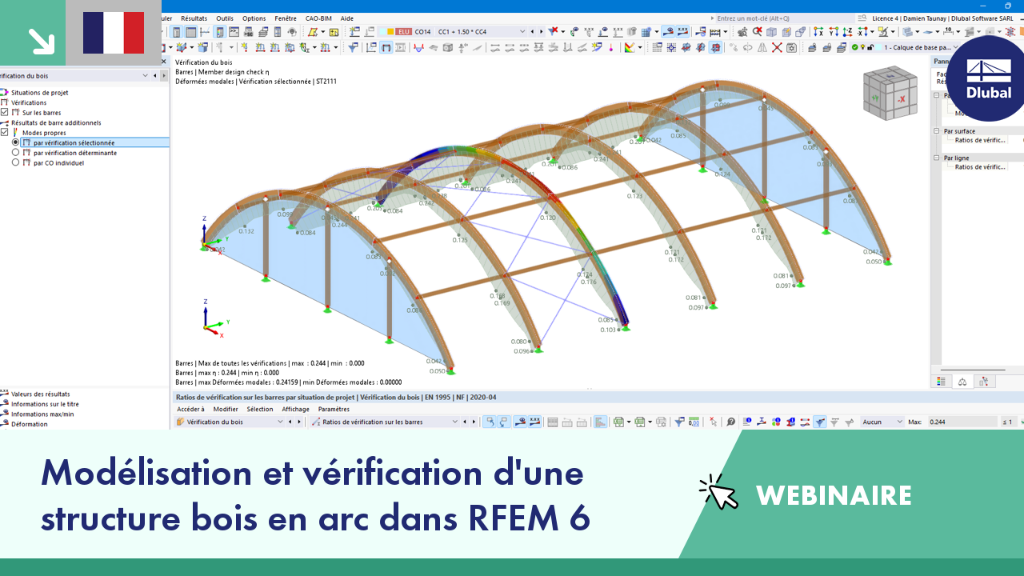Open the 'Paramètres' table menu
The width and height of the screenshot is (1024, 576).
[x=333, y=409]
